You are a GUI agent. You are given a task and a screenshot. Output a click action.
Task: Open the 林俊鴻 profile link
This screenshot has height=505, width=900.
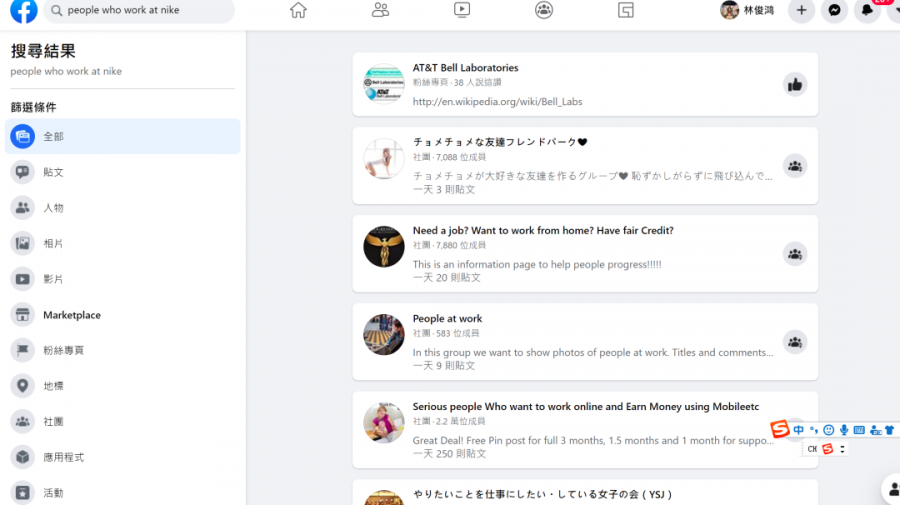pos(748,10)
